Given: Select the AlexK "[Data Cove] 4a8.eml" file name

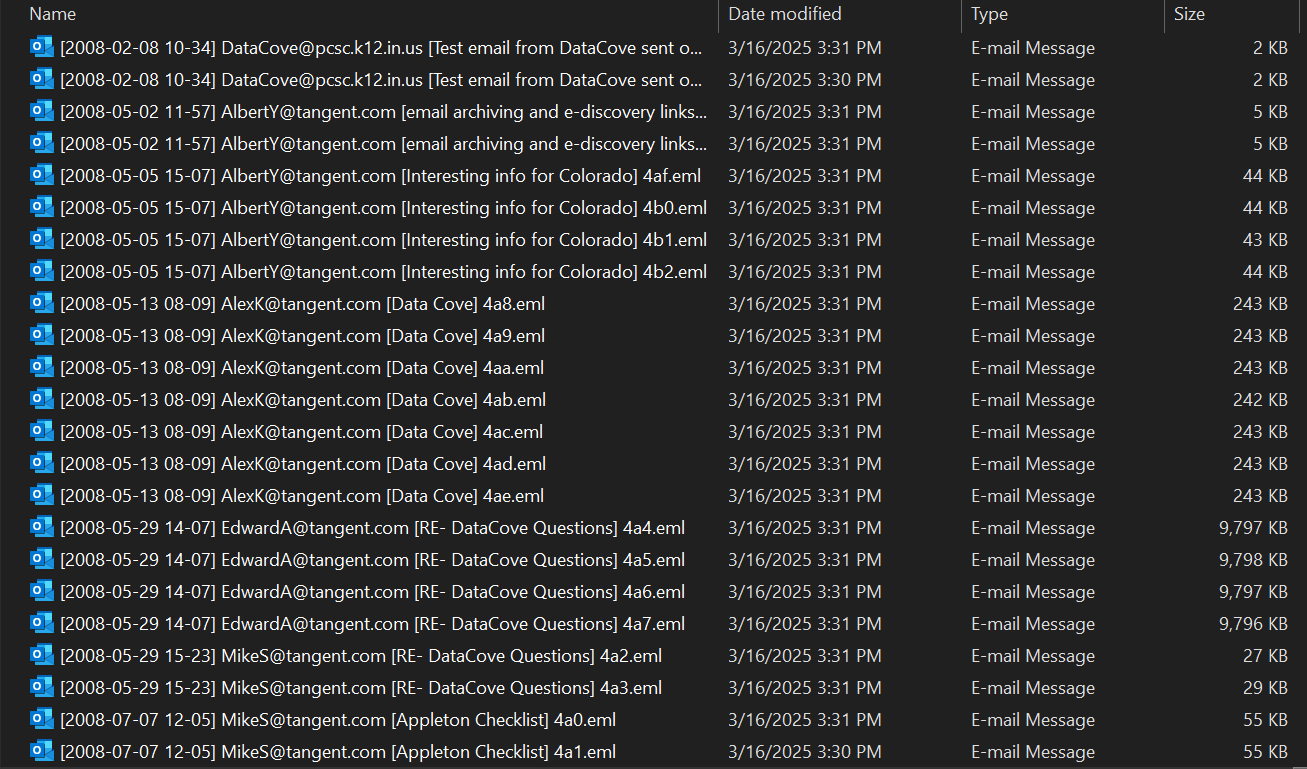Looking at the screenshot, I should coord(302,304).
